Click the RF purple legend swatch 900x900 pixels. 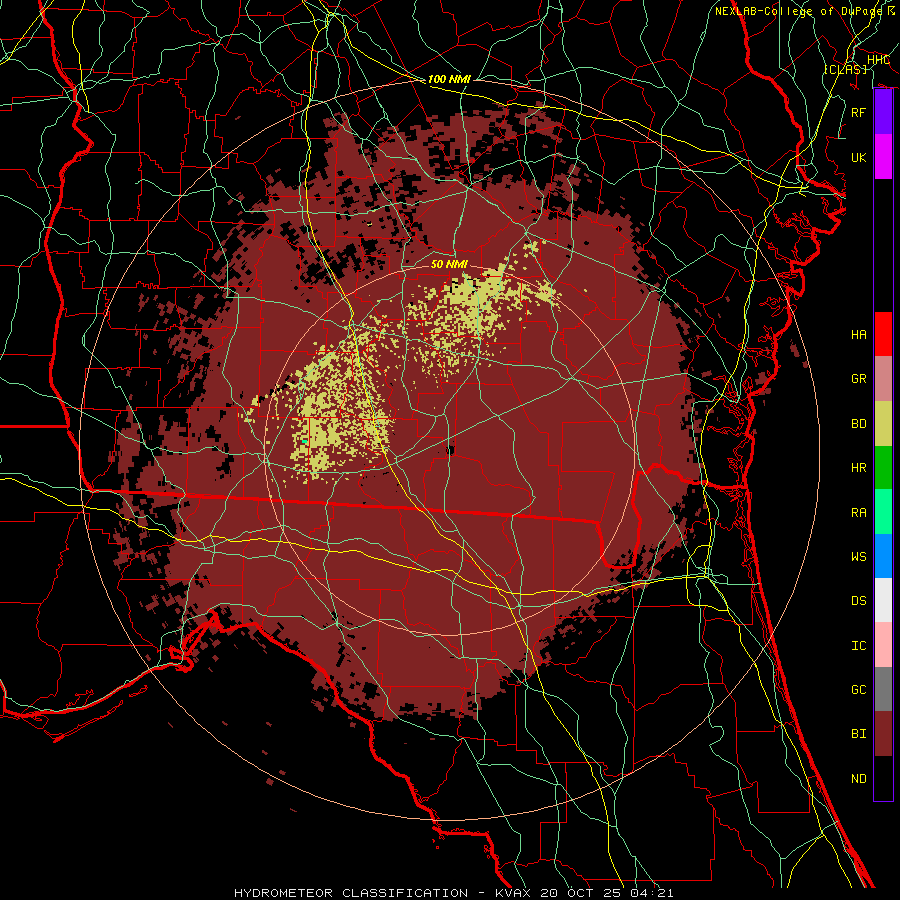pos(883,112)
